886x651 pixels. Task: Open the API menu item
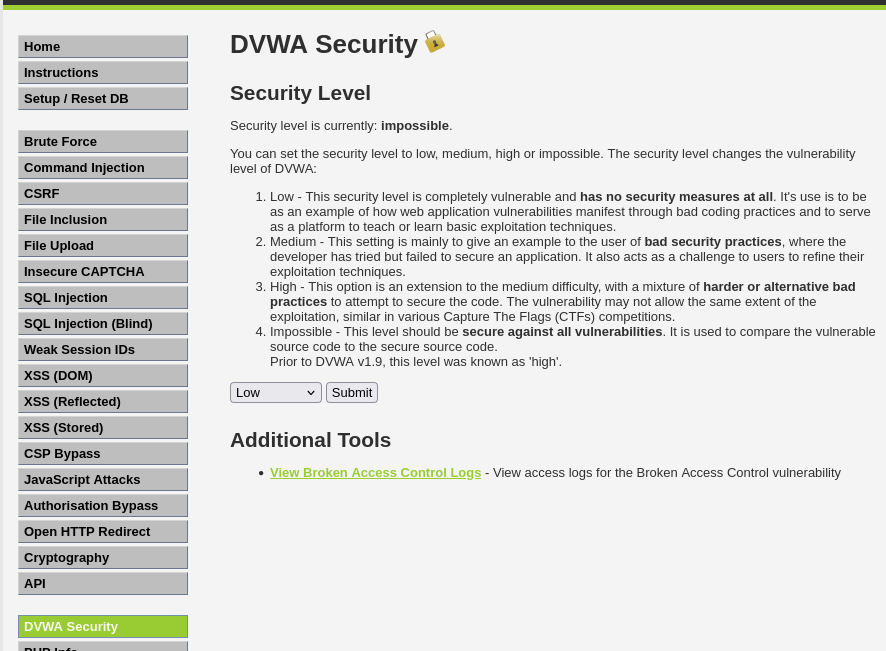(103, 583)
